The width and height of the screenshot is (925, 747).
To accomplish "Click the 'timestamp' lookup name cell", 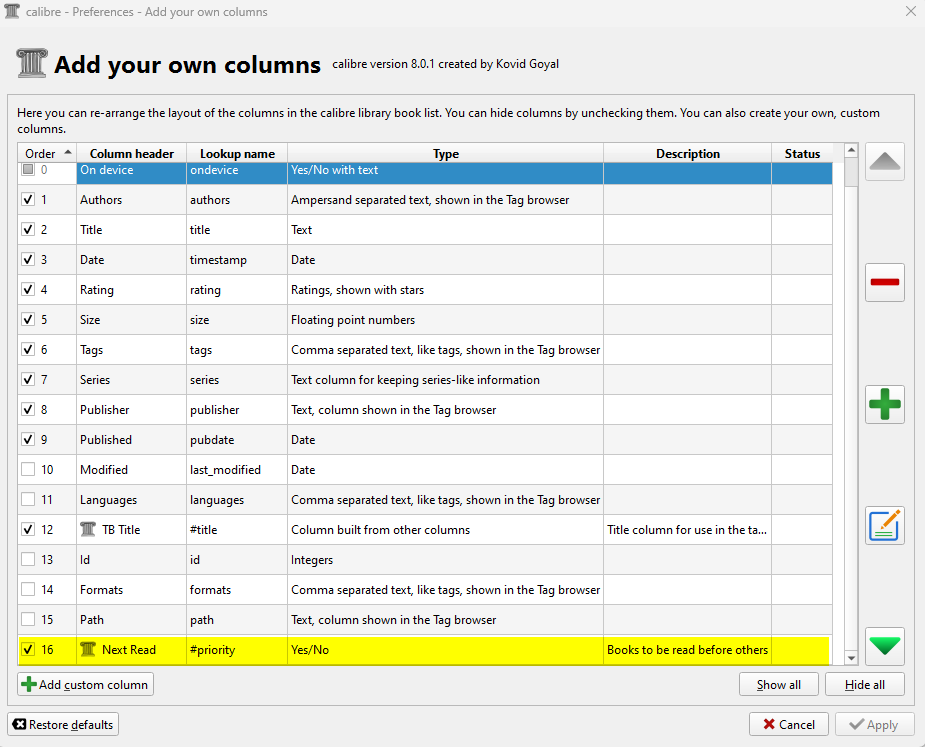I will point(237,260).
